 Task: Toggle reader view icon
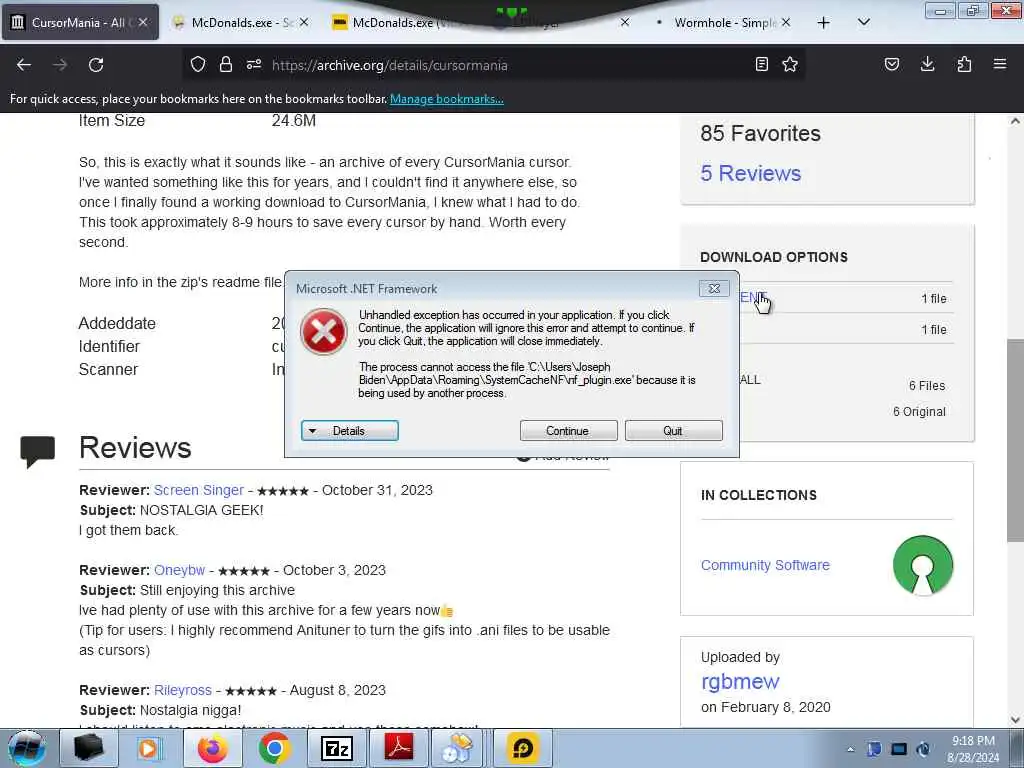click(761, 64)
